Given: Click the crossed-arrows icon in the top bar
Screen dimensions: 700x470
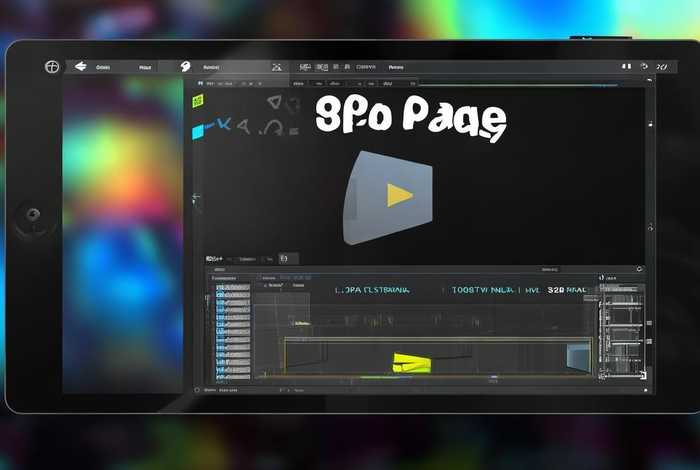Looking at the screenshot, I should [276, 67].
